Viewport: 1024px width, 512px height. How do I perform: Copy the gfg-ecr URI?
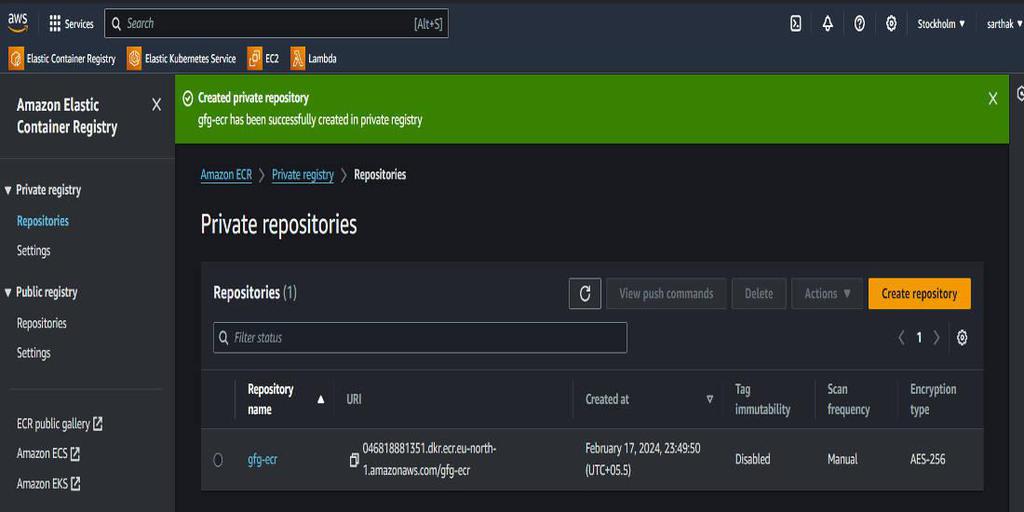pyautogui.click(x=354, y=460)
